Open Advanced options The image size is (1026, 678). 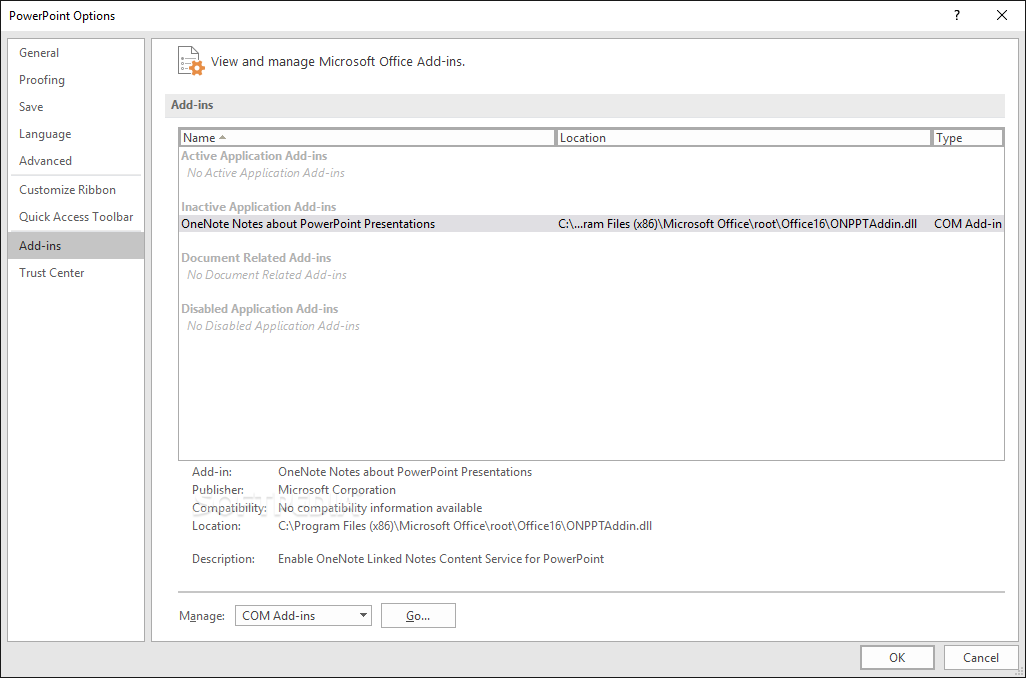(76, 160)
